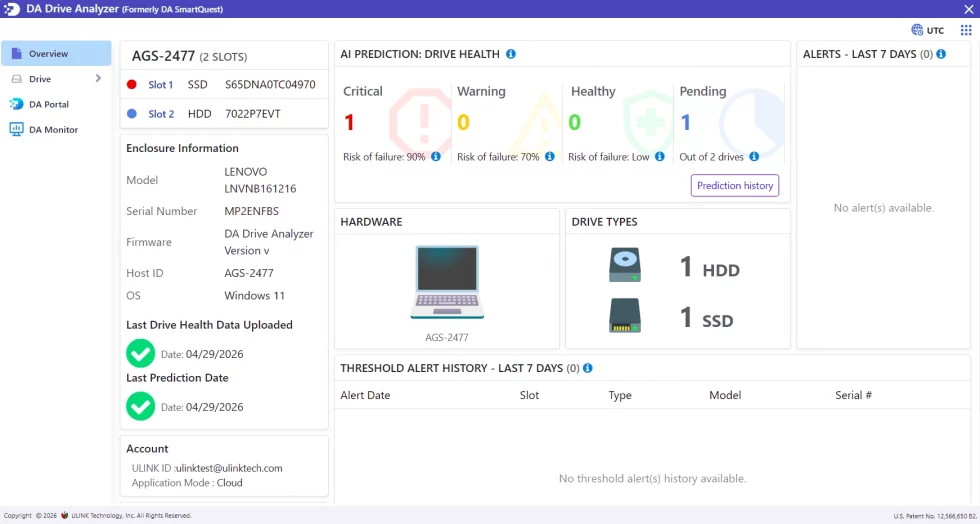Open info for AI Prediction Drive Health
Screen dimensions: 980x524
pos(511,54)
